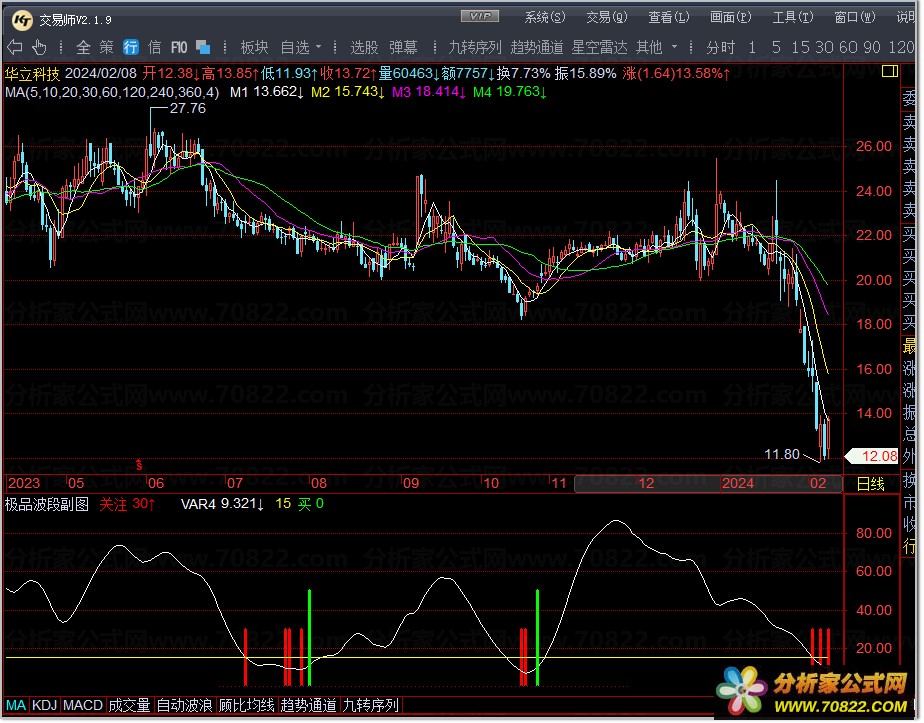
Task: Click the 27.76 high price label
Action: 187,108
